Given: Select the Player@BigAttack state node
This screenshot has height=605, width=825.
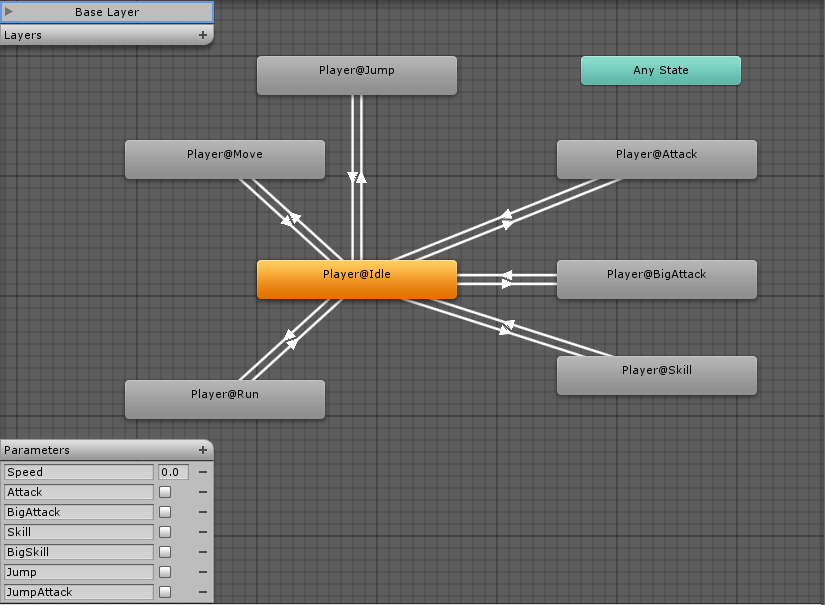Looking at the screenshot, I should click(657, 279).
